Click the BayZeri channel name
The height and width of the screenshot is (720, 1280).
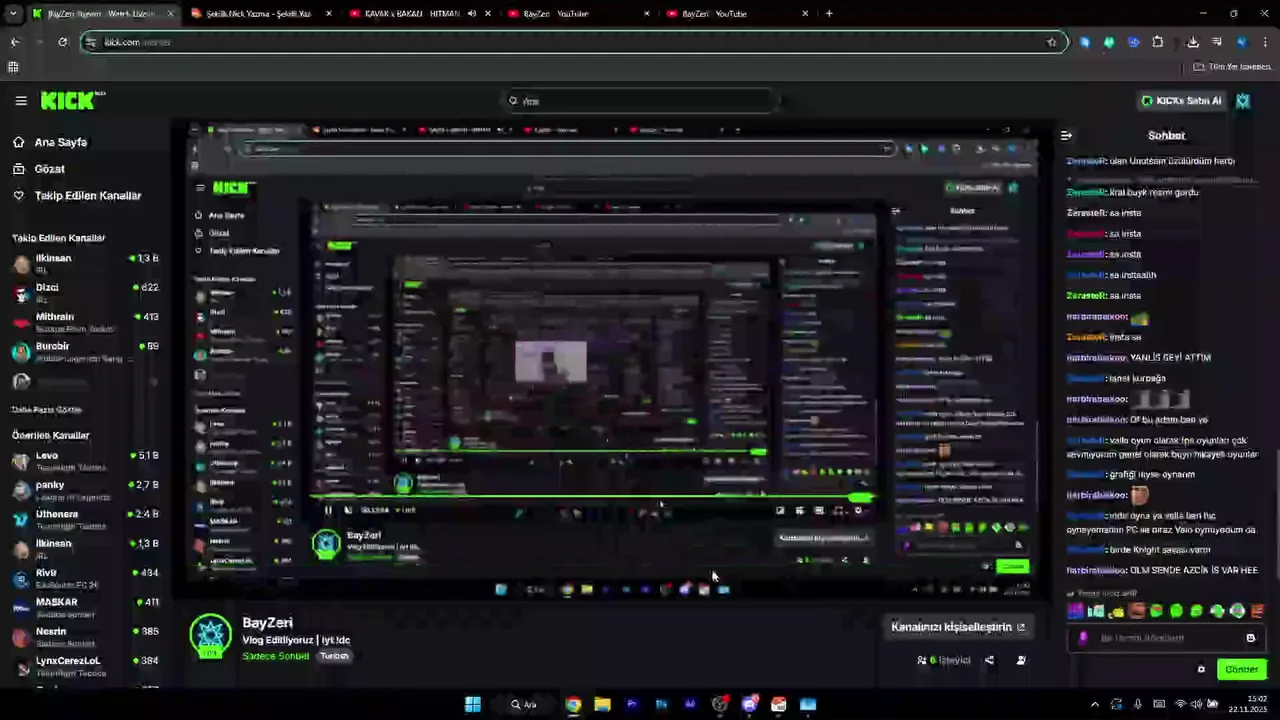pos(267,623)
